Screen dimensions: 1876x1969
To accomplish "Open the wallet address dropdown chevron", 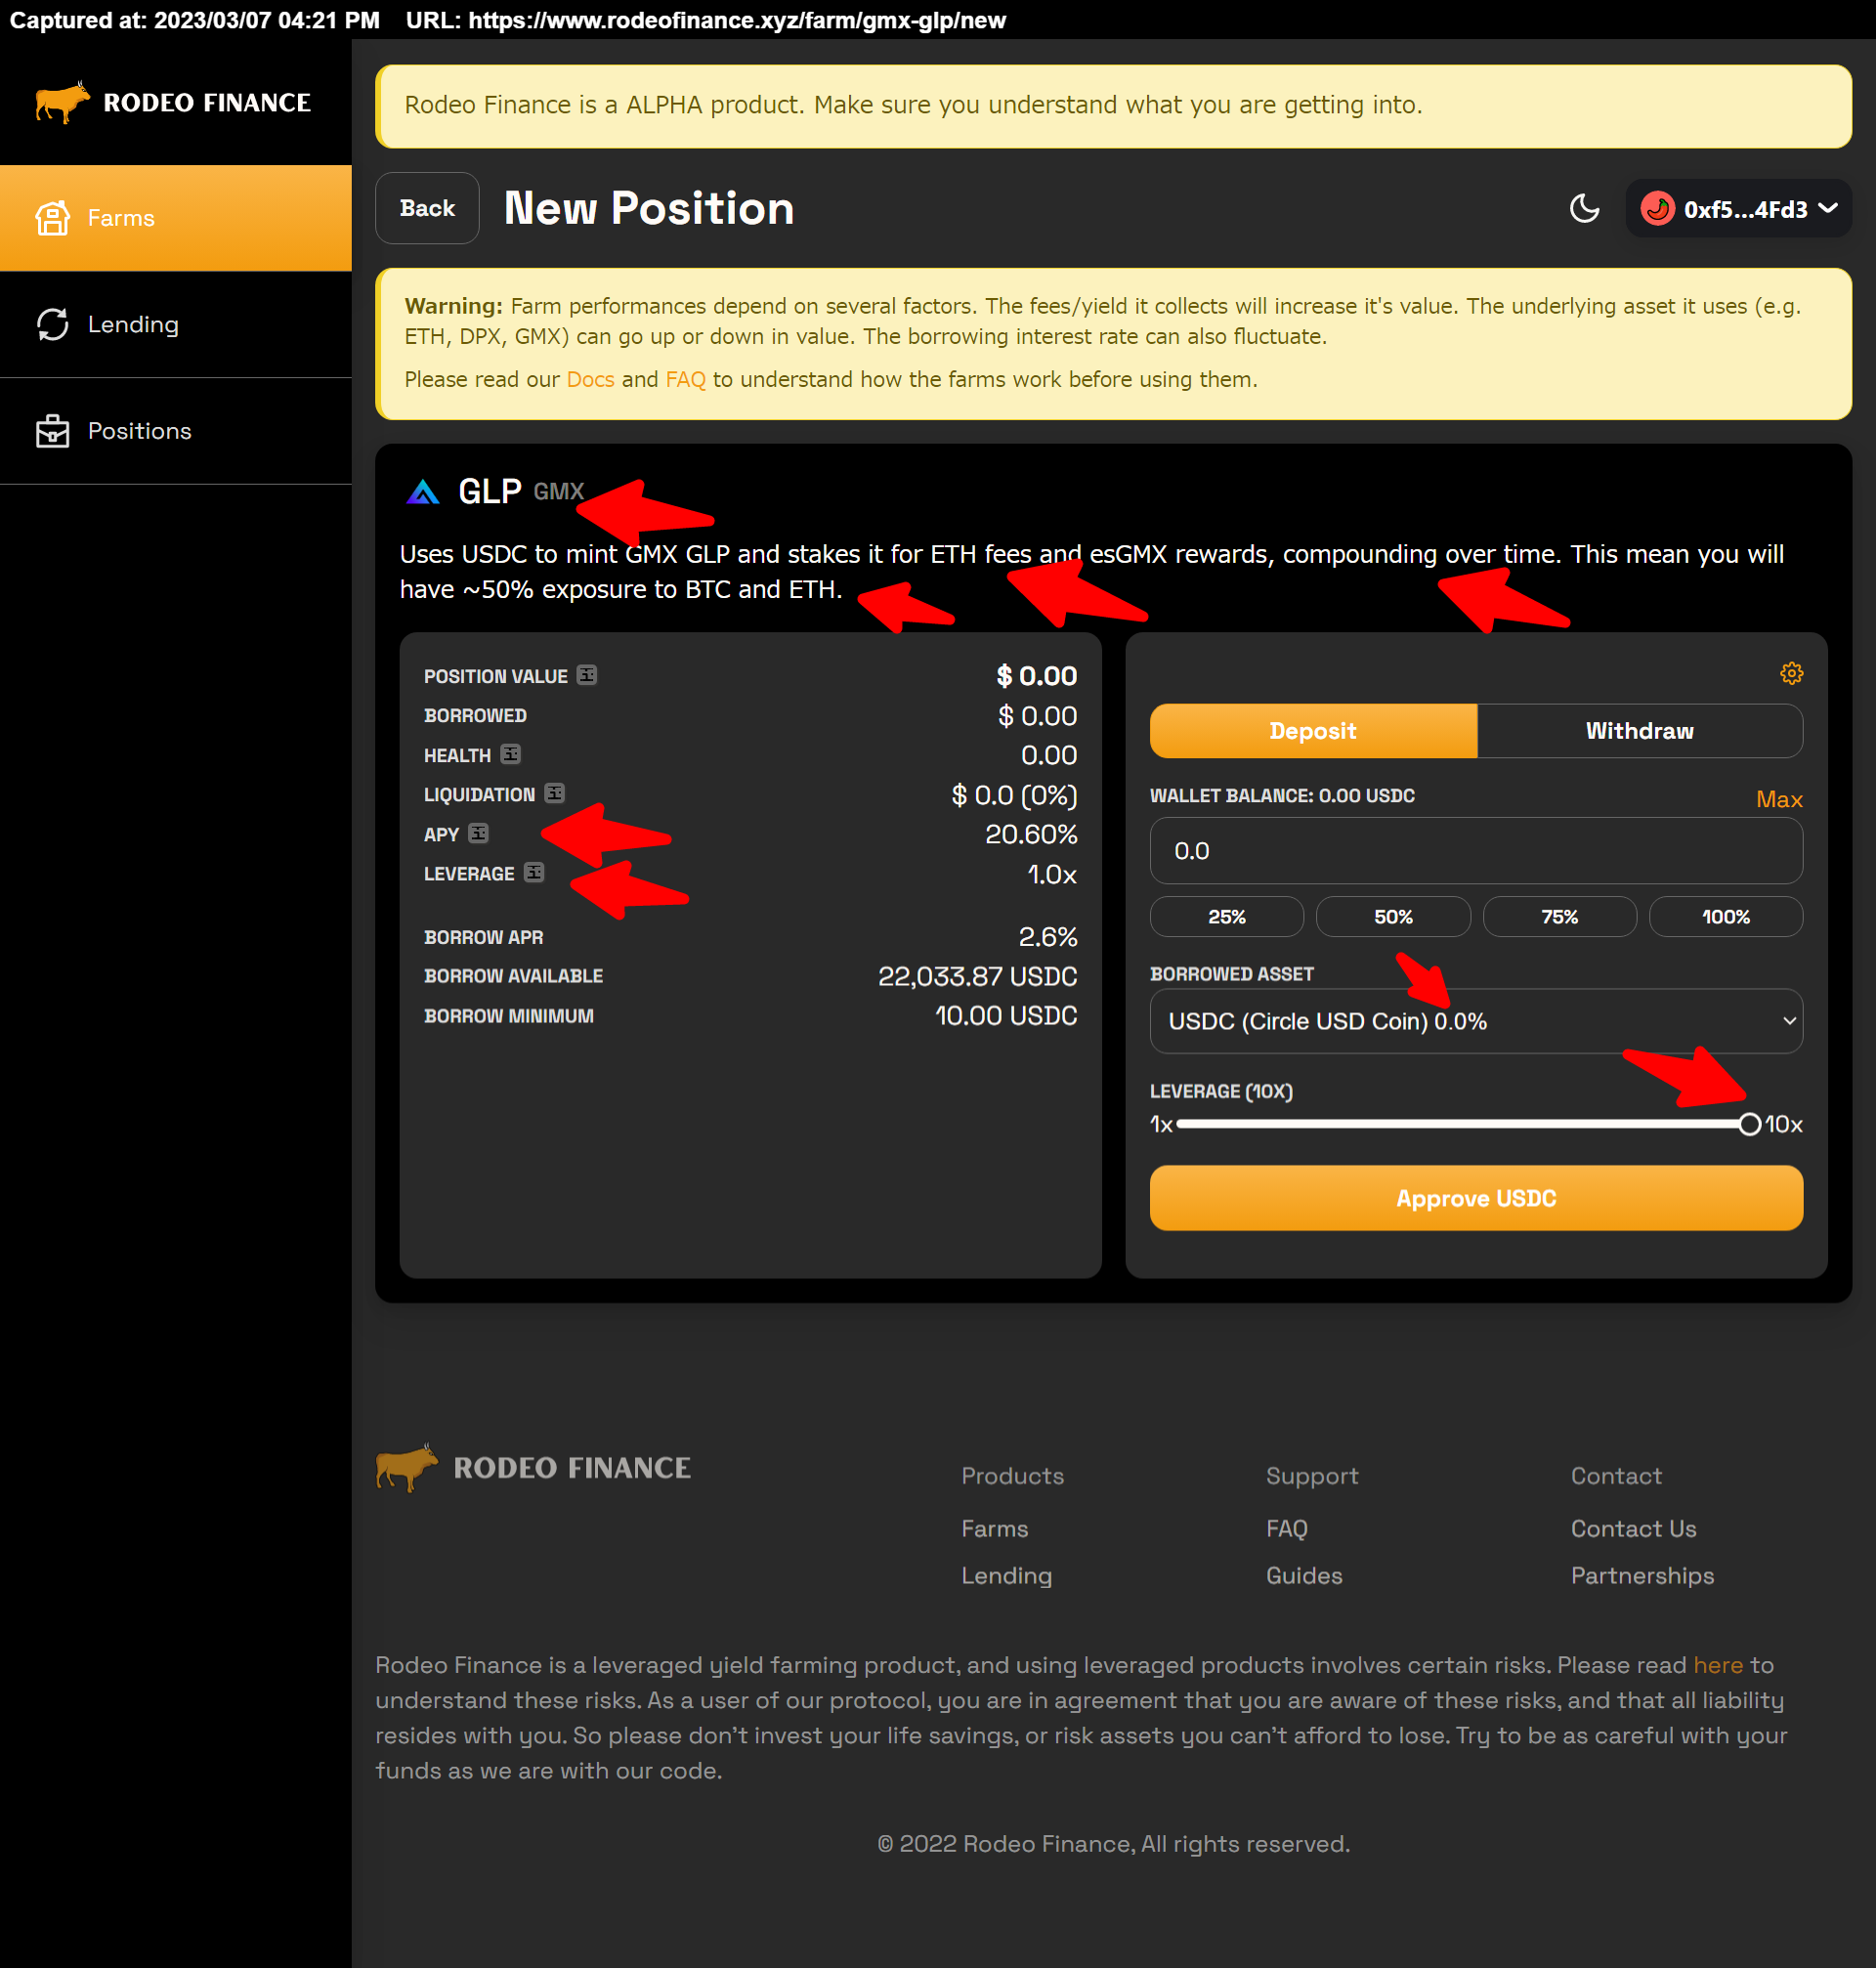I will 1828,208.
